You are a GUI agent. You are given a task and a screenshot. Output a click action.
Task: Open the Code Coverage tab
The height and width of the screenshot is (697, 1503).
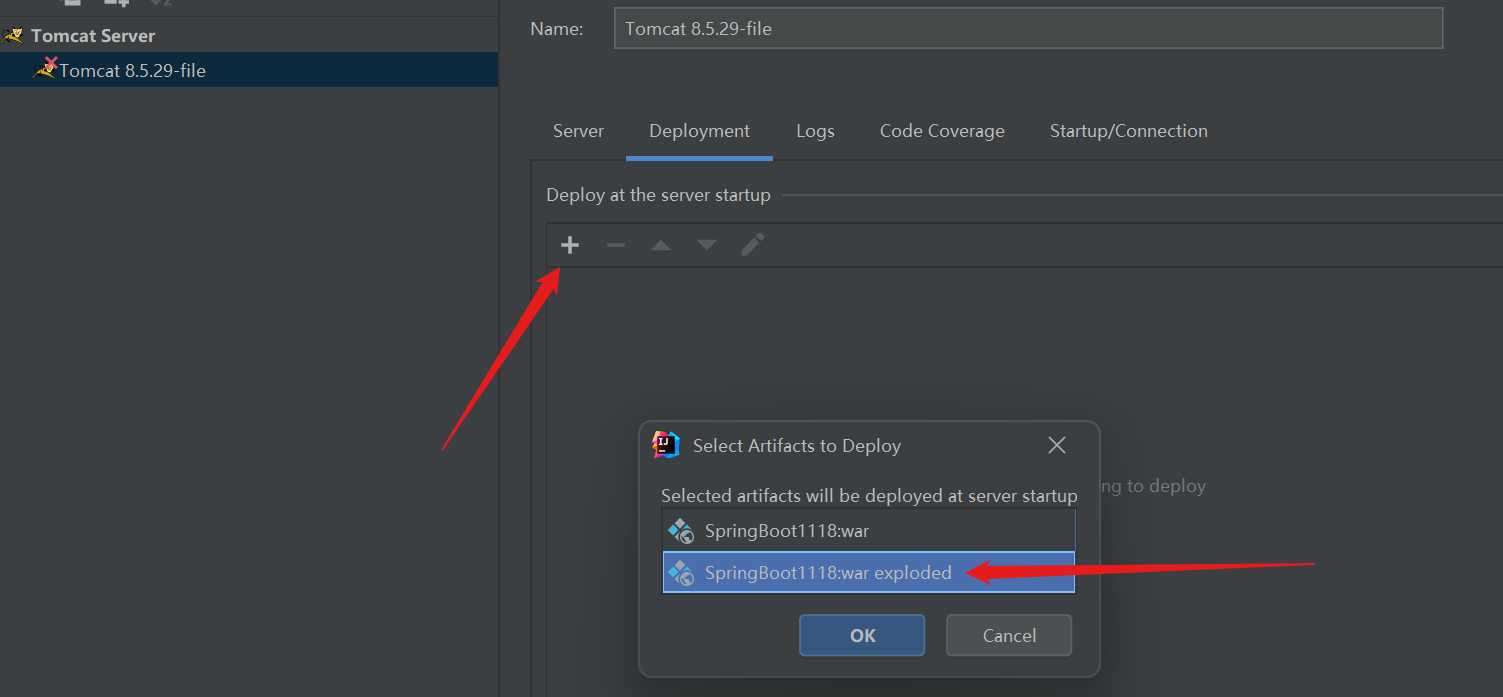[x=942, y=131]
